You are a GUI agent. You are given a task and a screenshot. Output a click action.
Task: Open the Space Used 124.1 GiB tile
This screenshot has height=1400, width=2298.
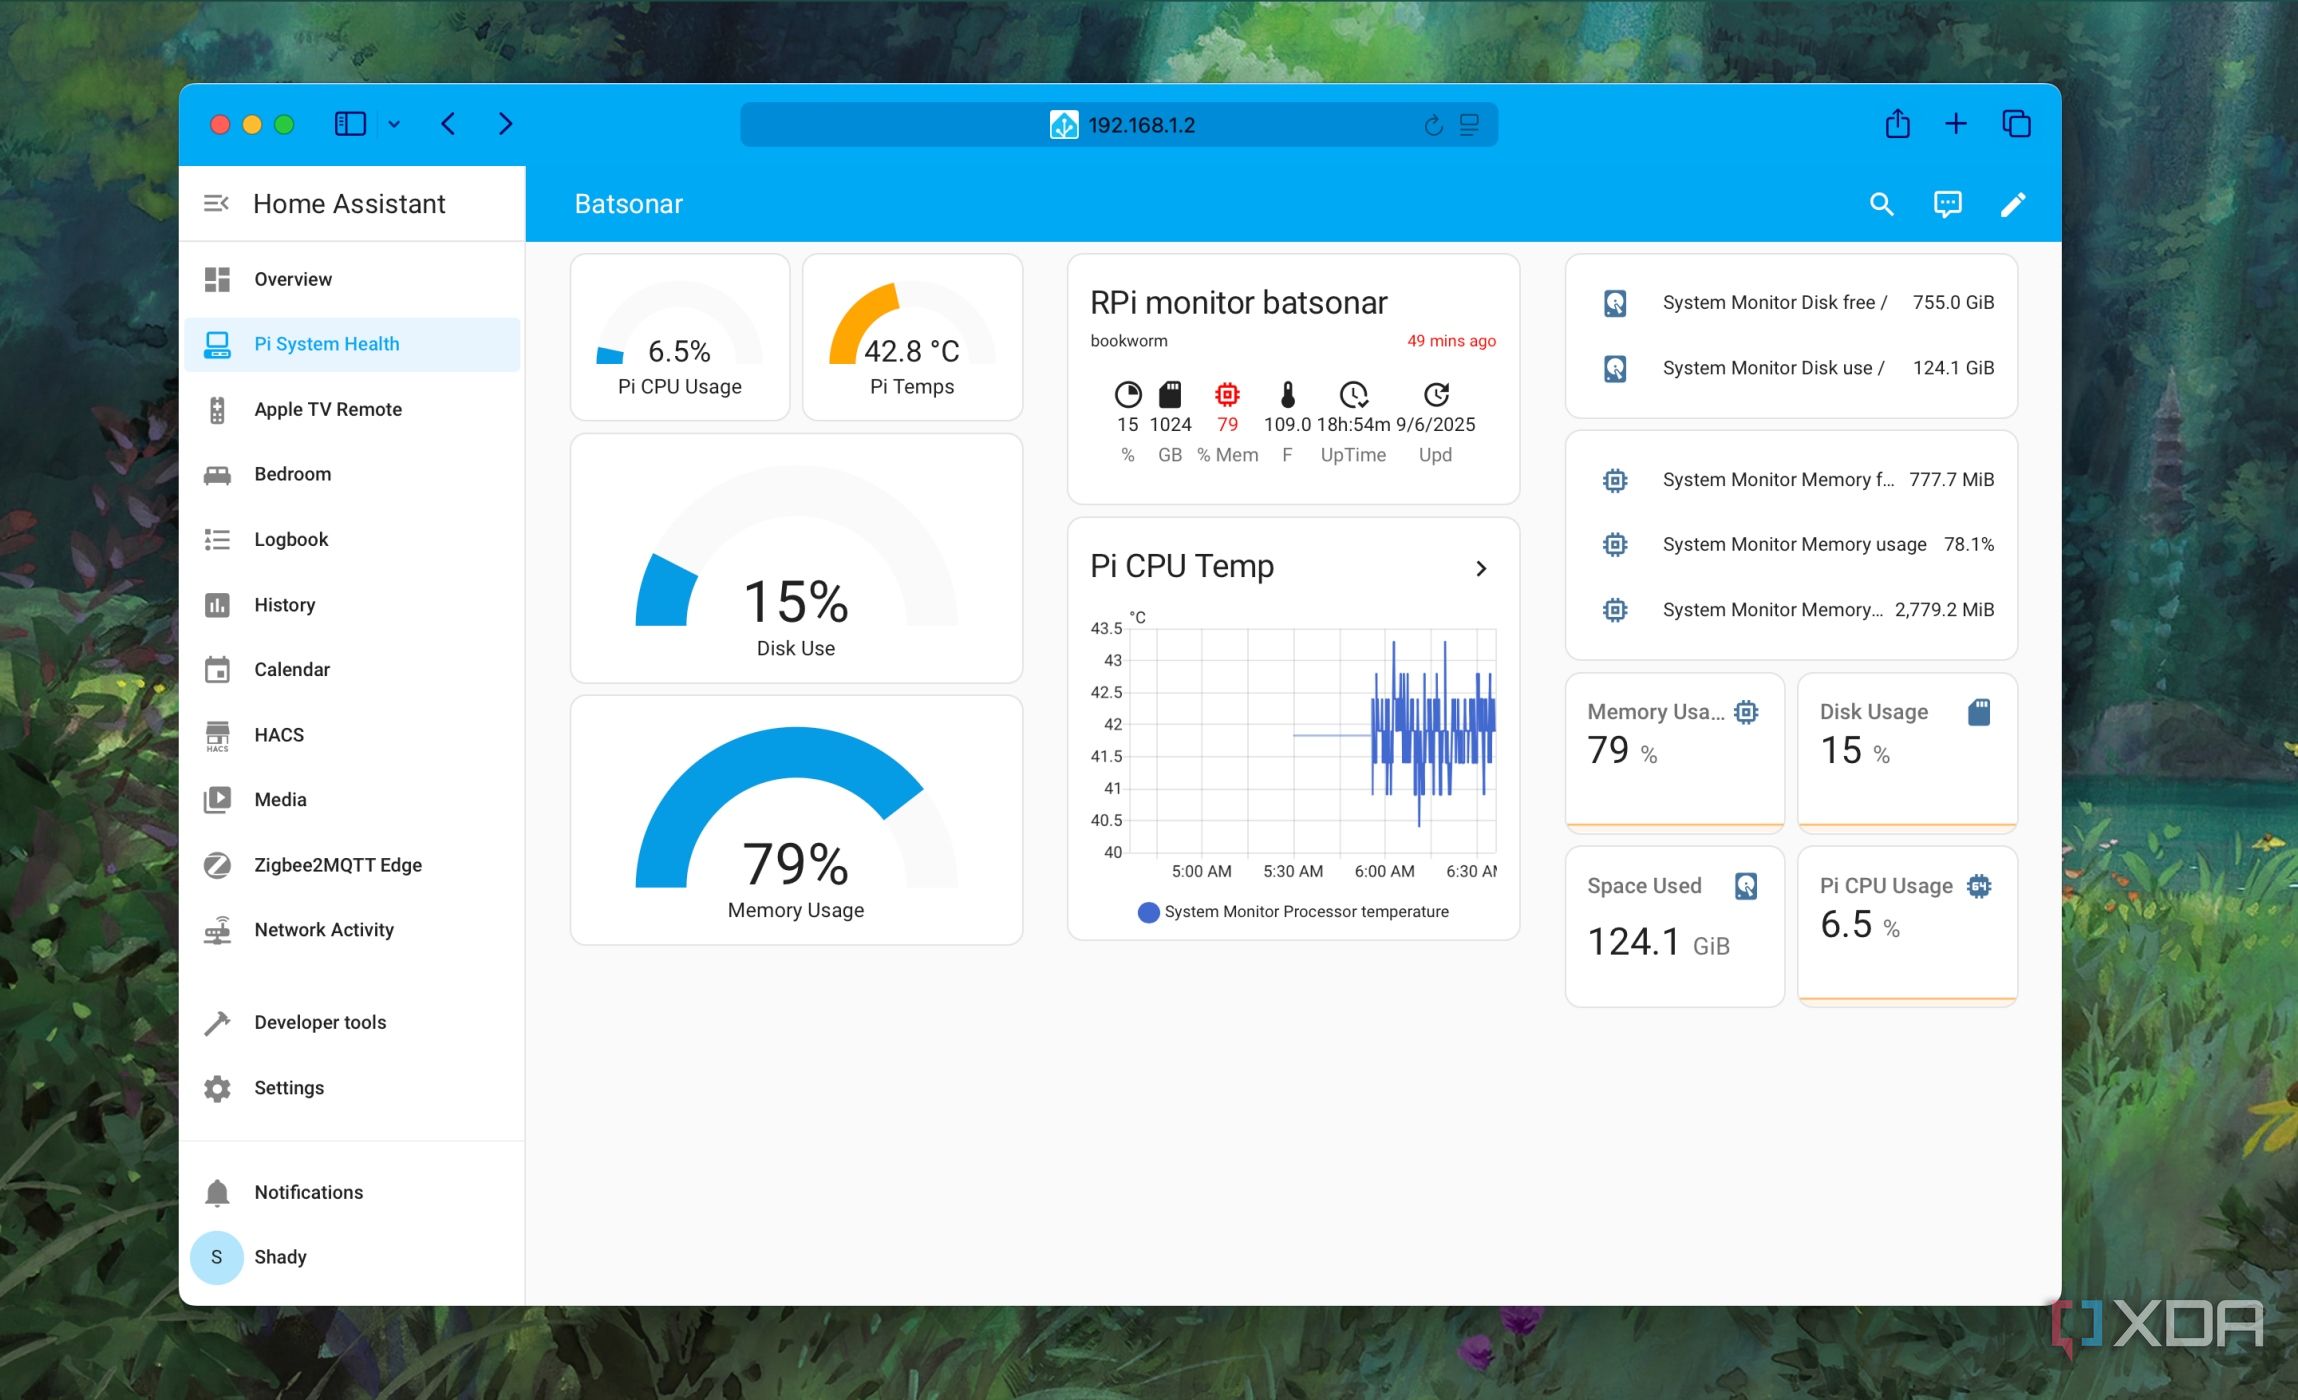click(1675, 926)
